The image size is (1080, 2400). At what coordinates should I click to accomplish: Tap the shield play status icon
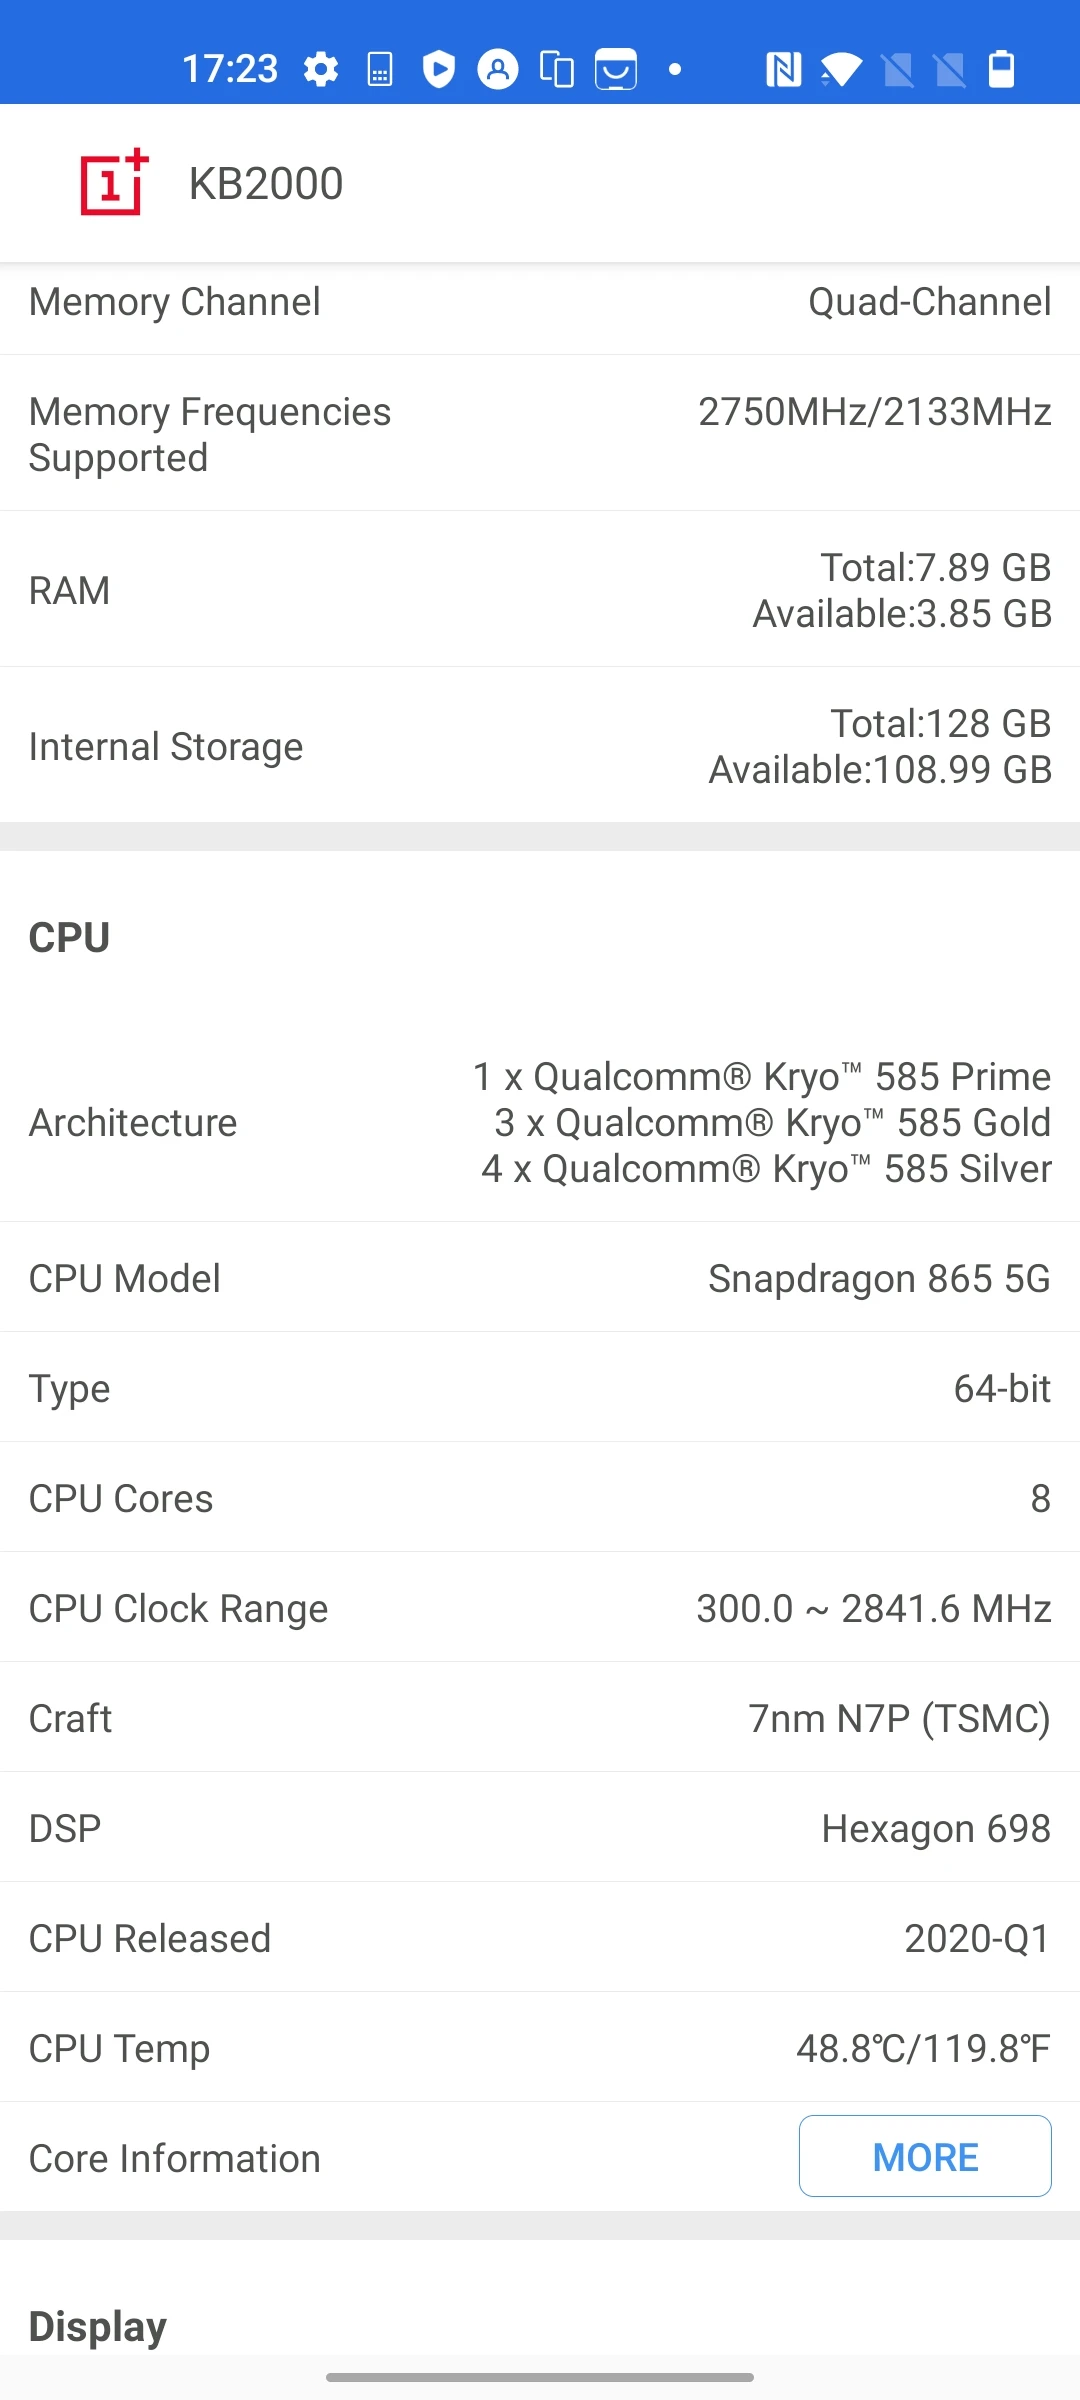click(x=438, y=70)
